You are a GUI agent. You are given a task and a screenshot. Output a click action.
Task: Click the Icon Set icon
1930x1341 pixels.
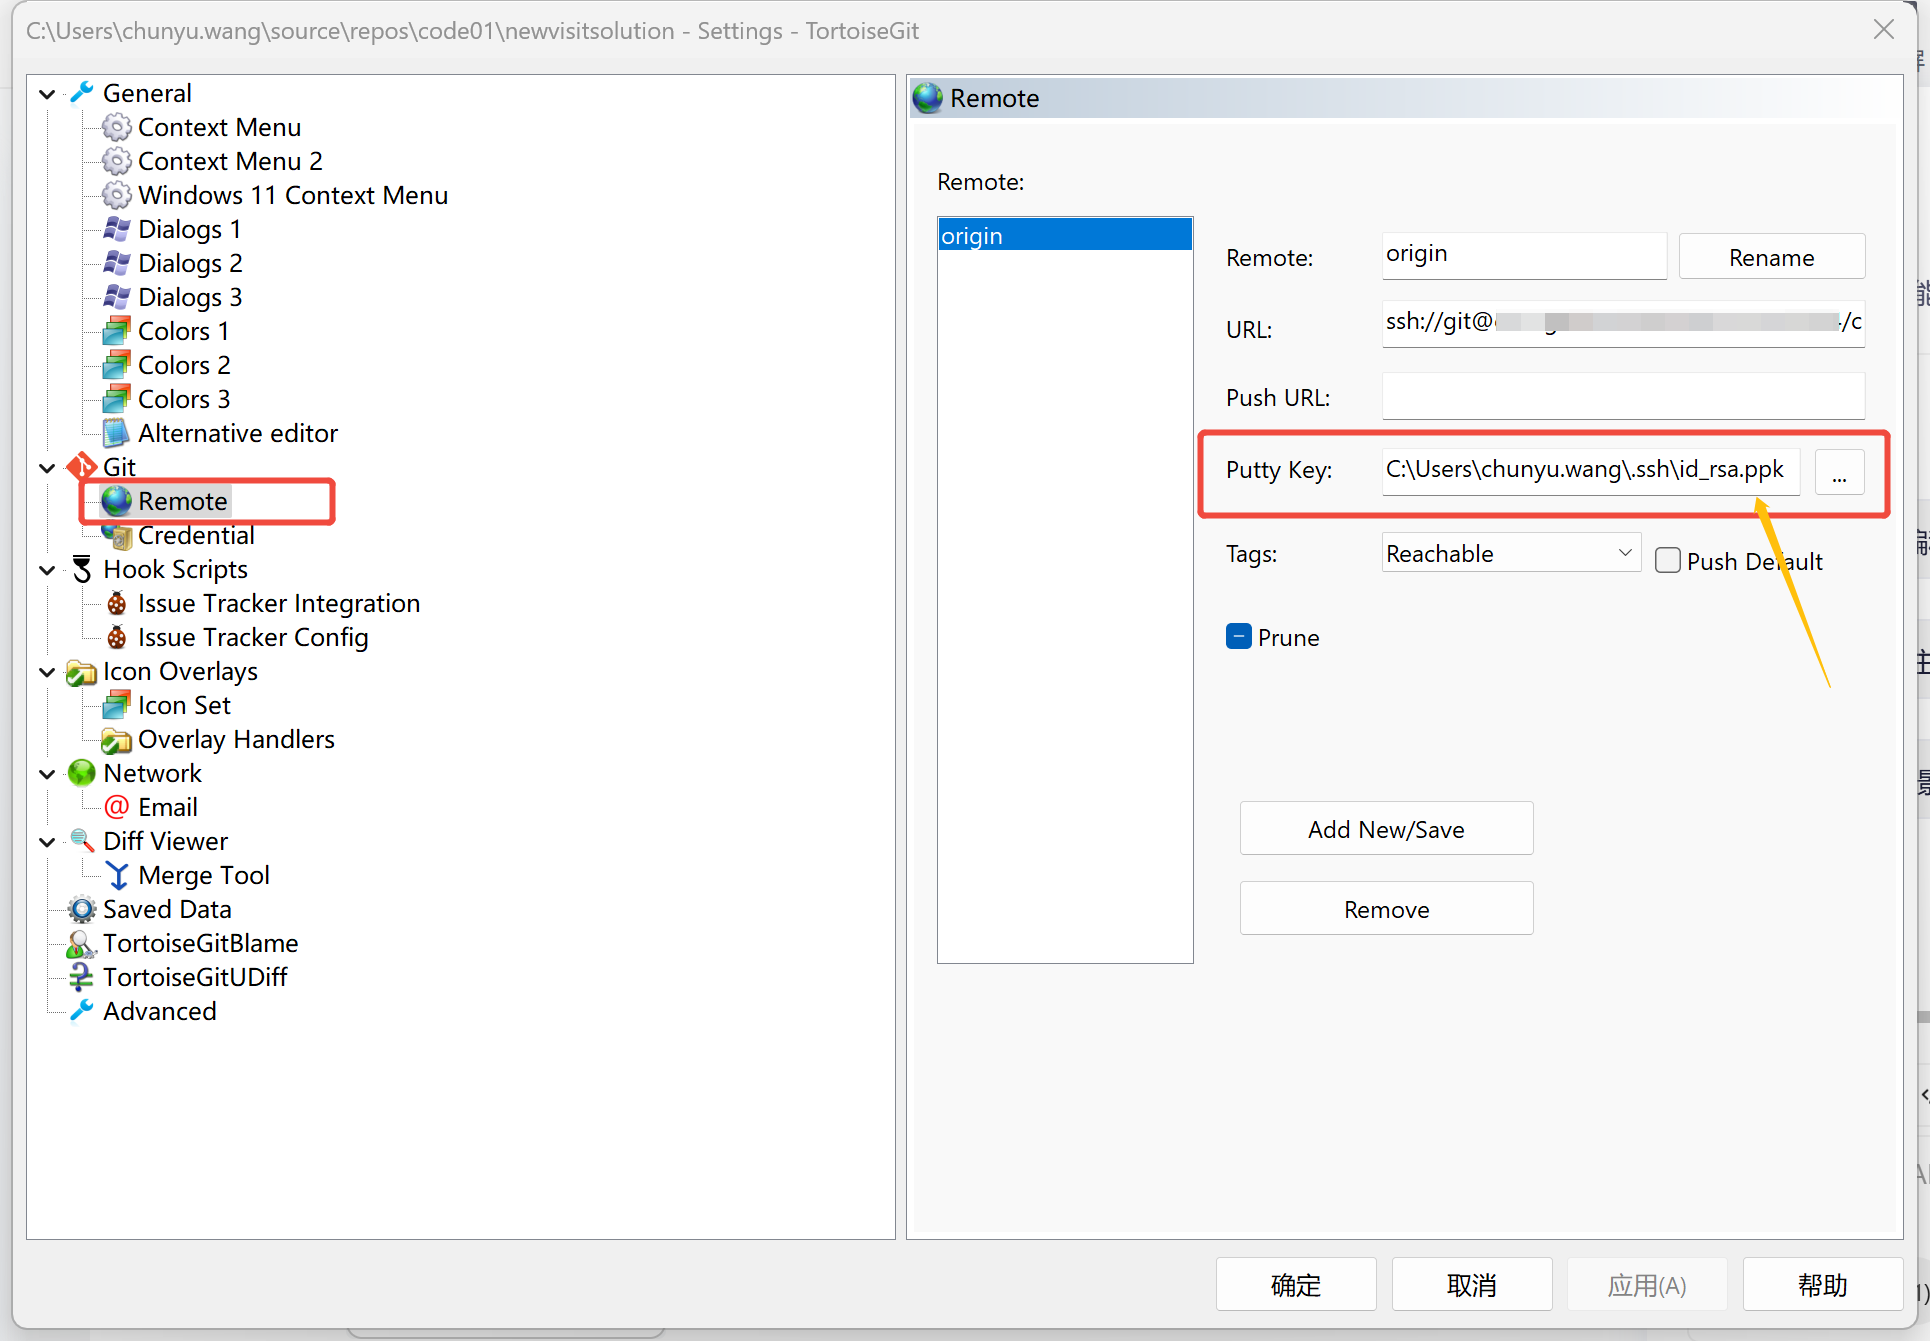coord(117,705)
